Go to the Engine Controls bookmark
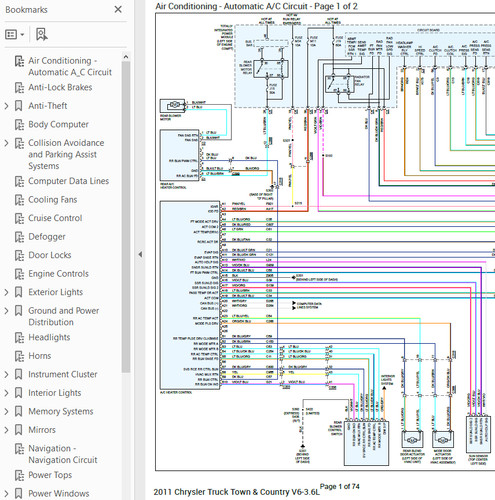 click(x=58, y=274)
